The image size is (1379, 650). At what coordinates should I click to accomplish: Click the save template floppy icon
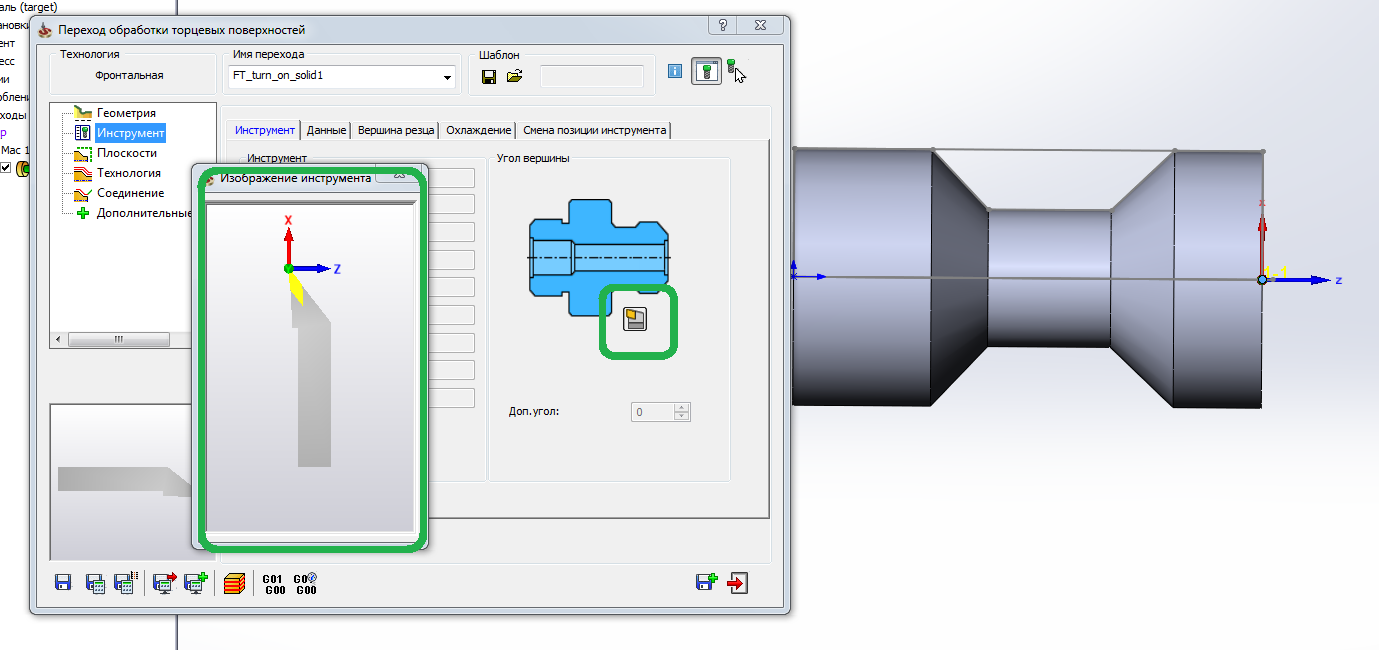pos(489,76)
